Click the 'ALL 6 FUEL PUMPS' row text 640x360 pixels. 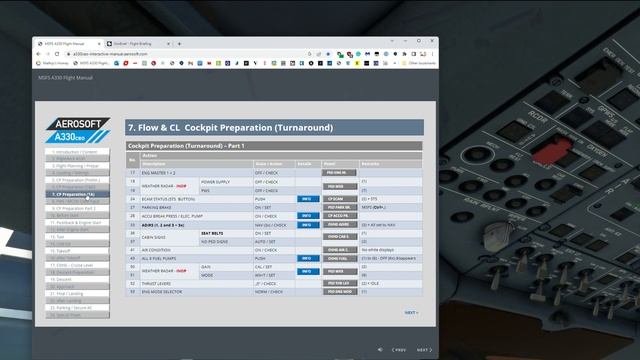click(159, 258)
